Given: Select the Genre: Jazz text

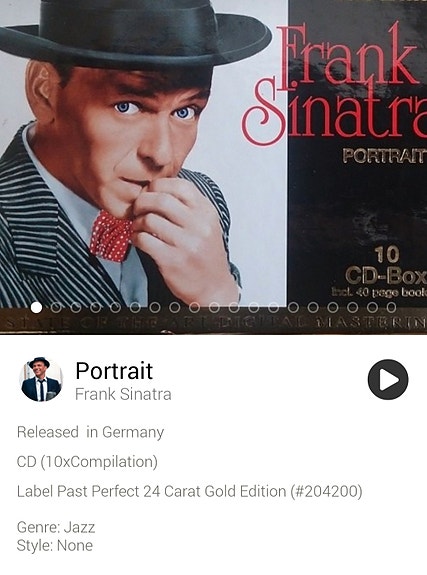Looking at the screenshot, I should click(56, 527).
